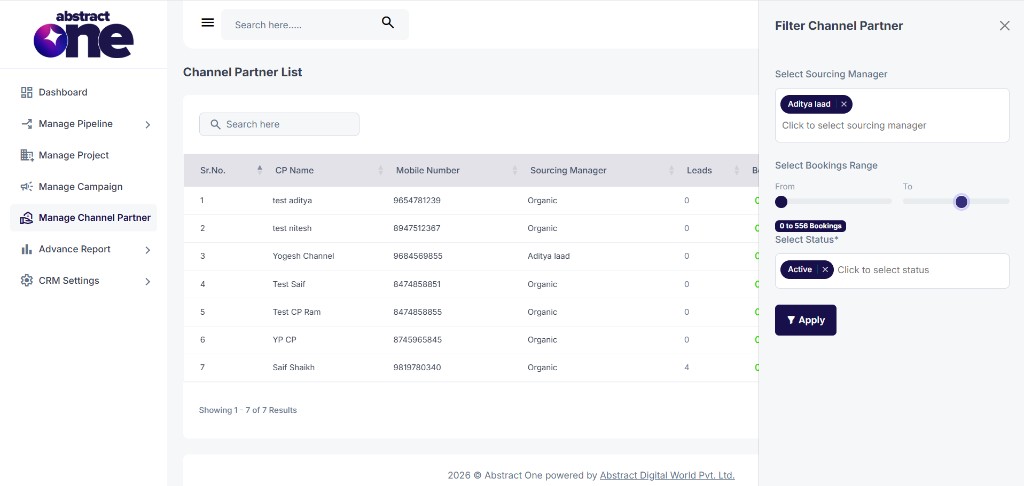The width and height of the screenshot is (1024, 486).
Task: Select CP name Test CP Ram
Action: point(296,312)
